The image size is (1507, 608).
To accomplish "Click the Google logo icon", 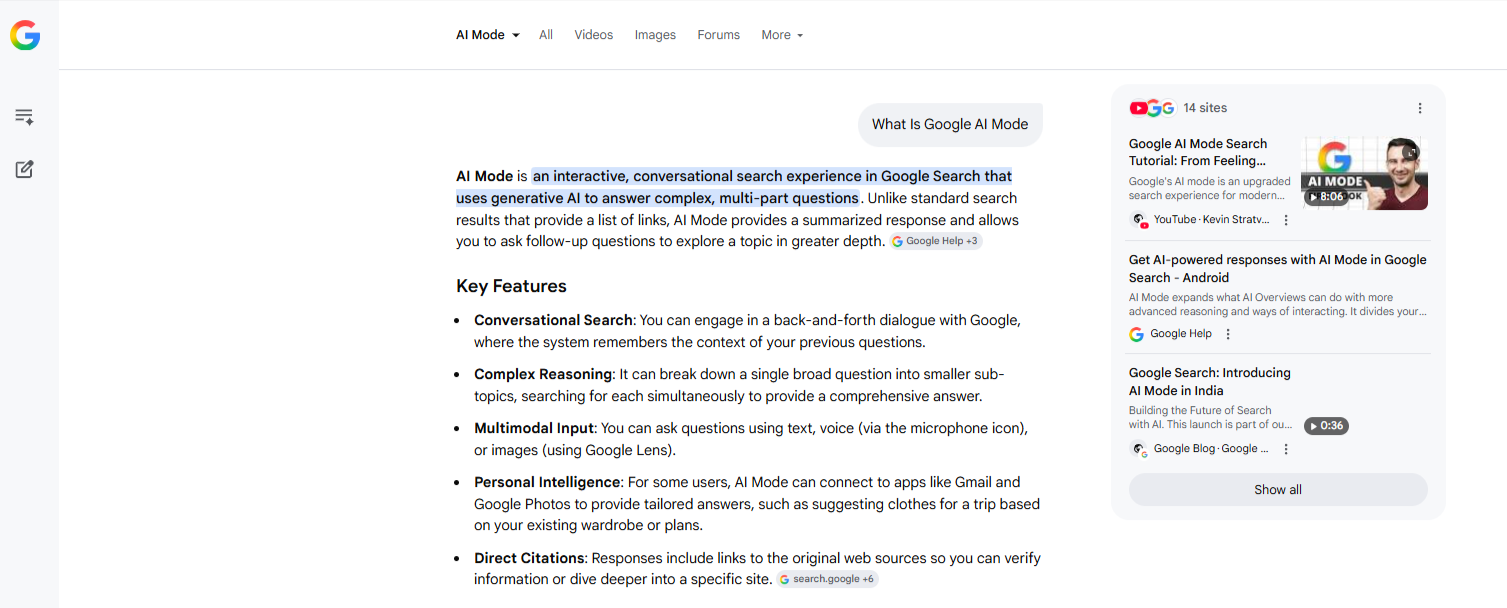I will [25, 35].
